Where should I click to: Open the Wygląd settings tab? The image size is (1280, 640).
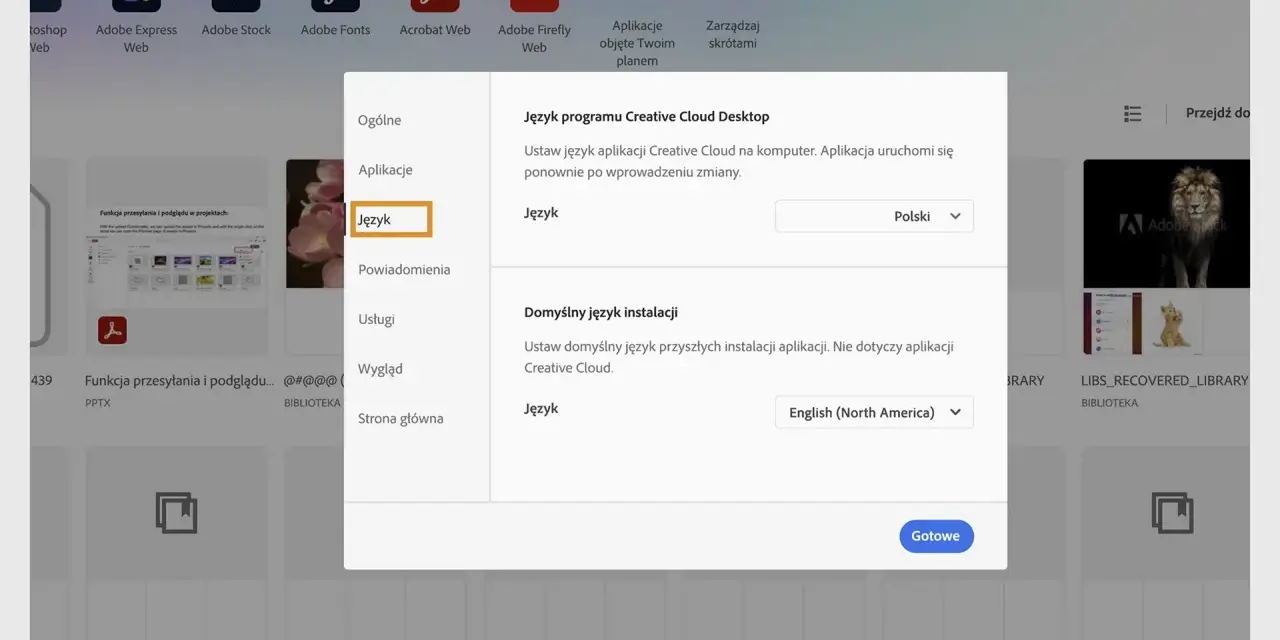click(380, 369)
